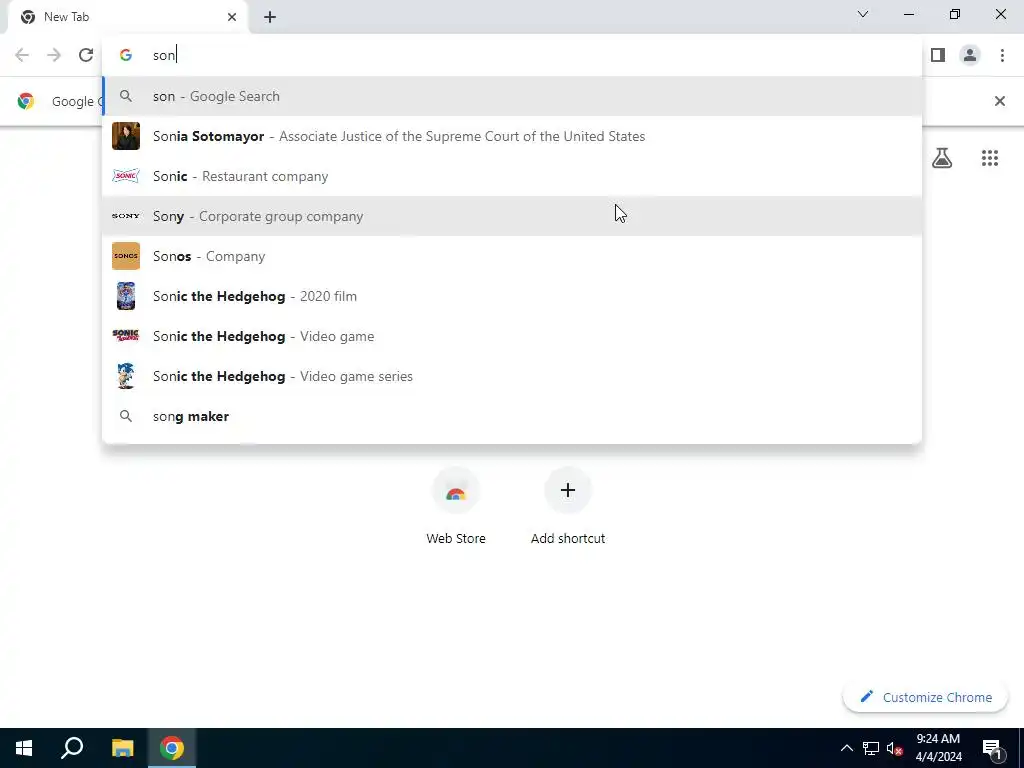Open Windows taskbar search
Image resolution: width=1024 pixels, height=768 pixels.
72,748
